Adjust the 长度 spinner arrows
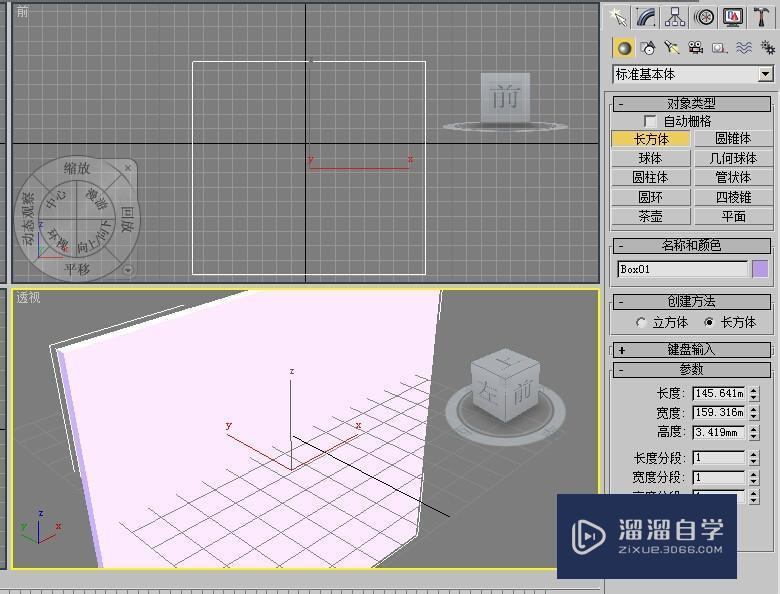780x594 pixels. 754,394
